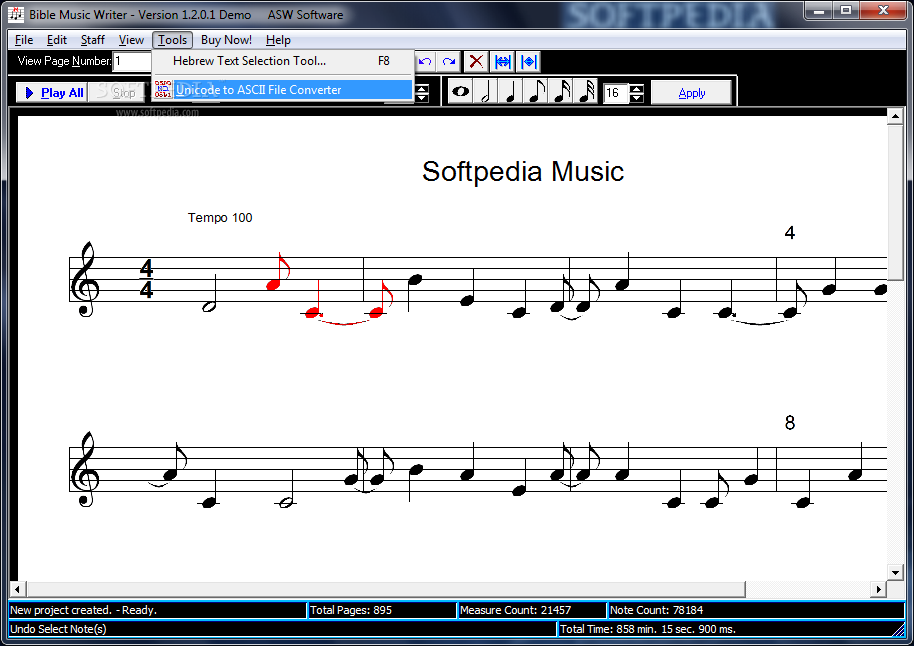Click the red selected eighth note with upward stem

pos(279,272)
